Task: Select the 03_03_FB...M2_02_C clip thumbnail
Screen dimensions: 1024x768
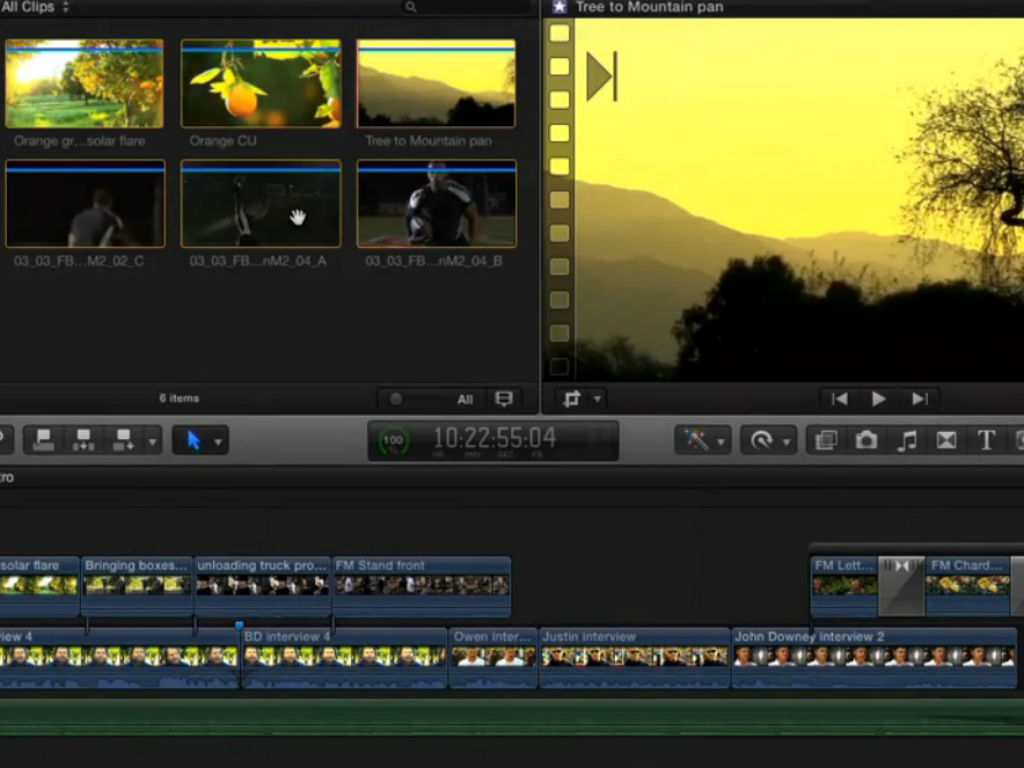Action: click(85, 204)
